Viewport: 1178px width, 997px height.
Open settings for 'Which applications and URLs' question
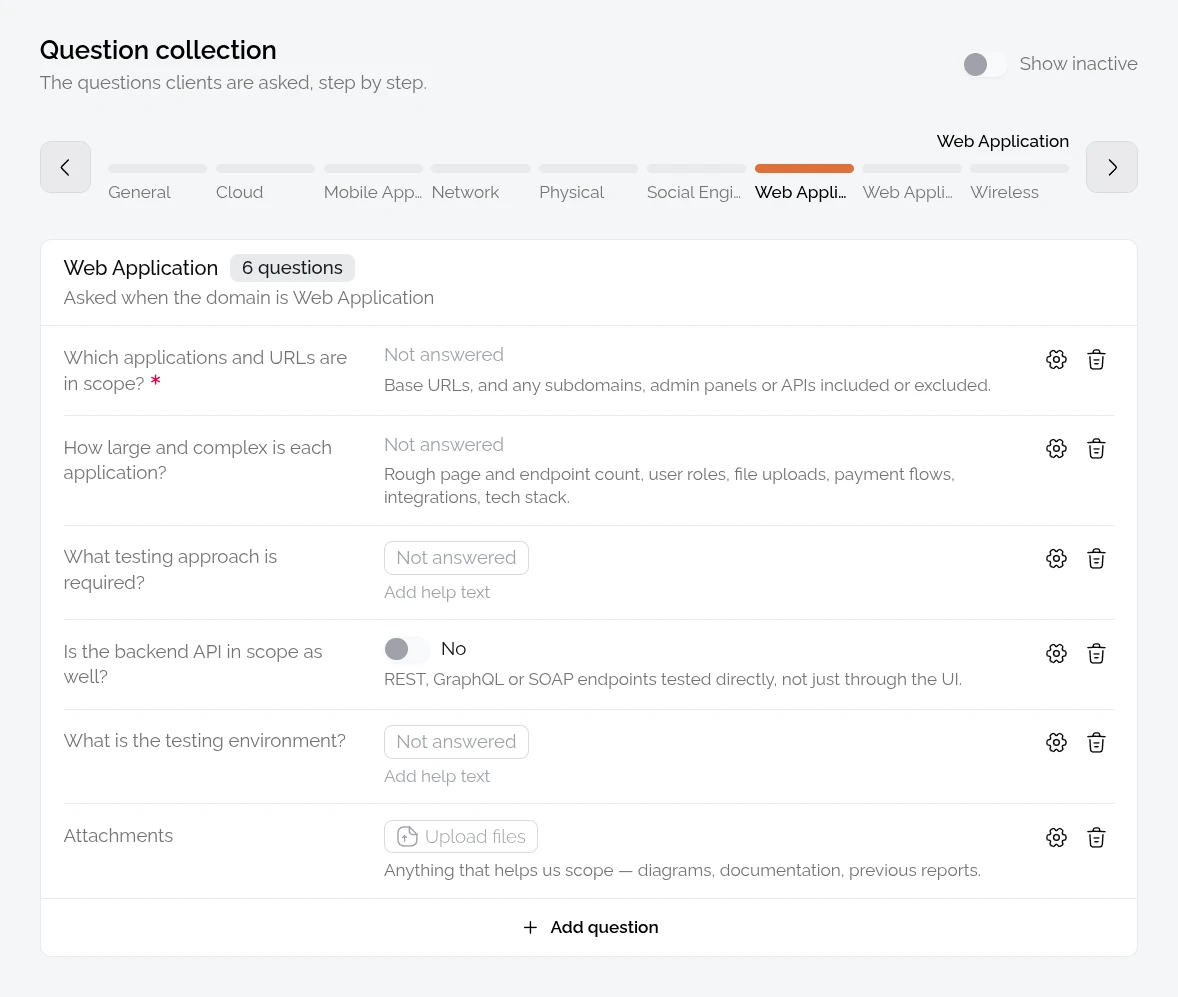(1056, 360)
